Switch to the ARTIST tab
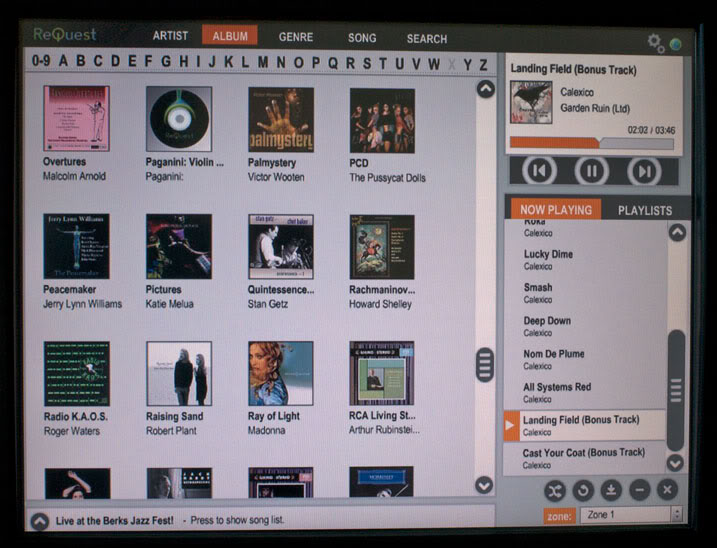This screenshot has width=717, height=548. pos(170,36)
